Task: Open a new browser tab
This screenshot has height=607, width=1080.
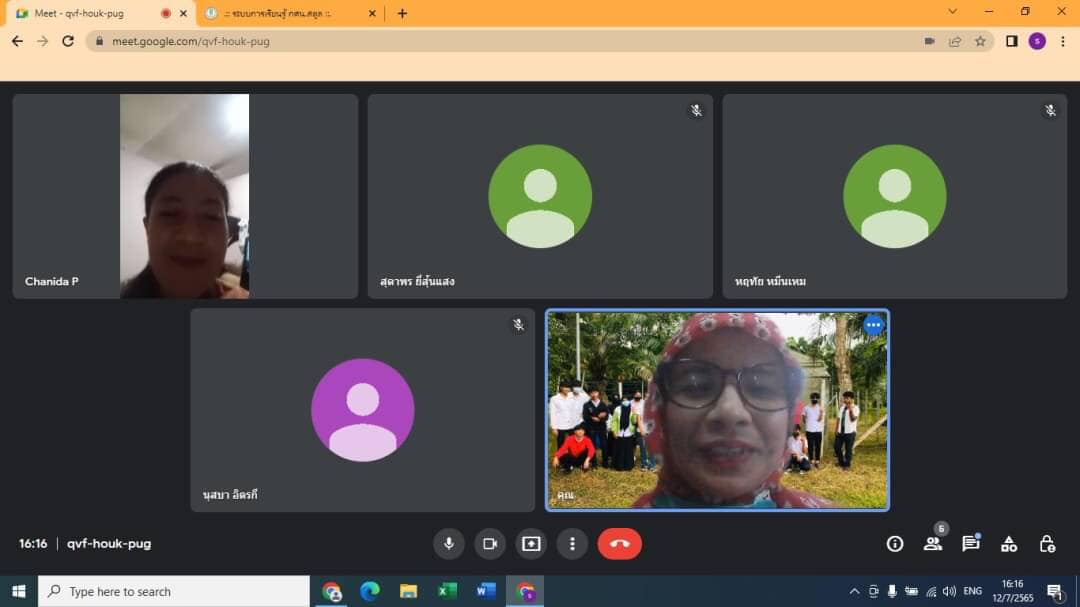Action: point(402,14)
